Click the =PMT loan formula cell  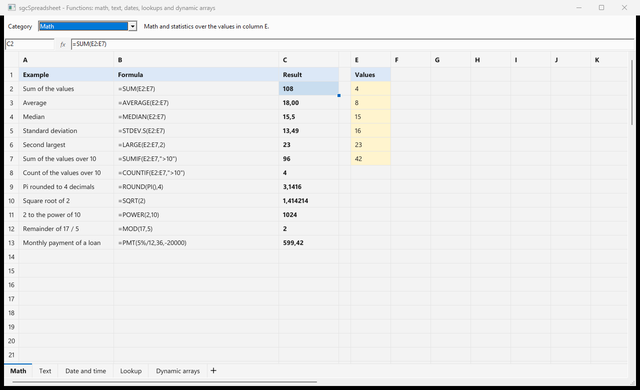click(196, 243)
